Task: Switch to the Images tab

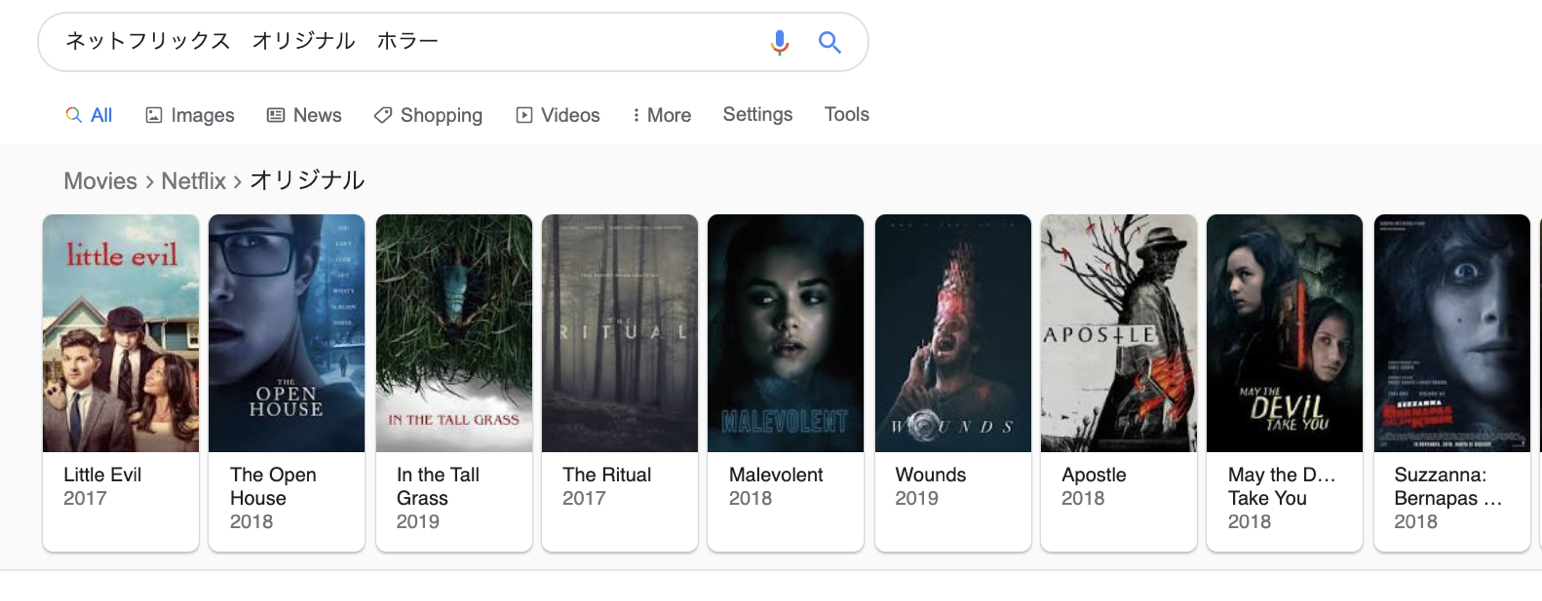Action: (190, 115)
